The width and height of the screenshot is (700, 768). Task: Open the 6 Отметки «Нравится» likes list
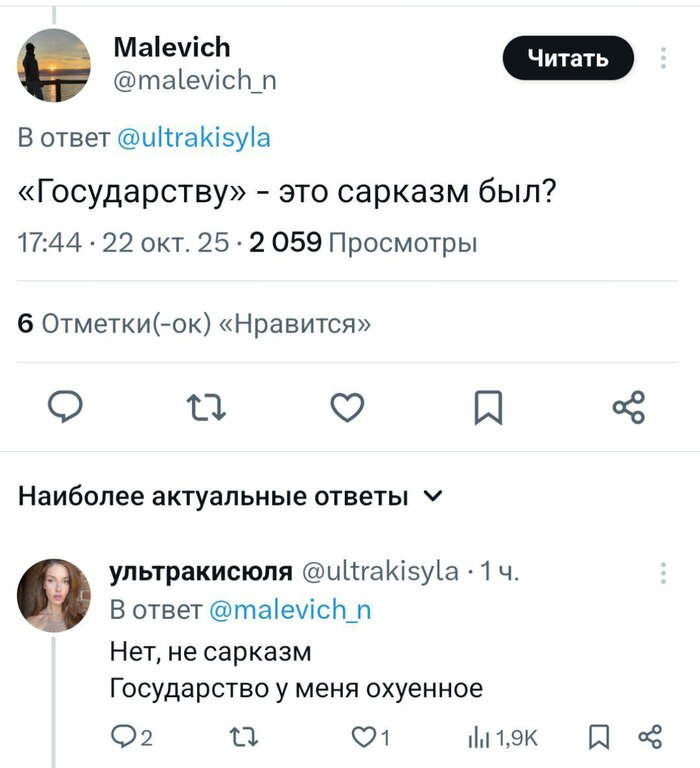coord(195,323)
